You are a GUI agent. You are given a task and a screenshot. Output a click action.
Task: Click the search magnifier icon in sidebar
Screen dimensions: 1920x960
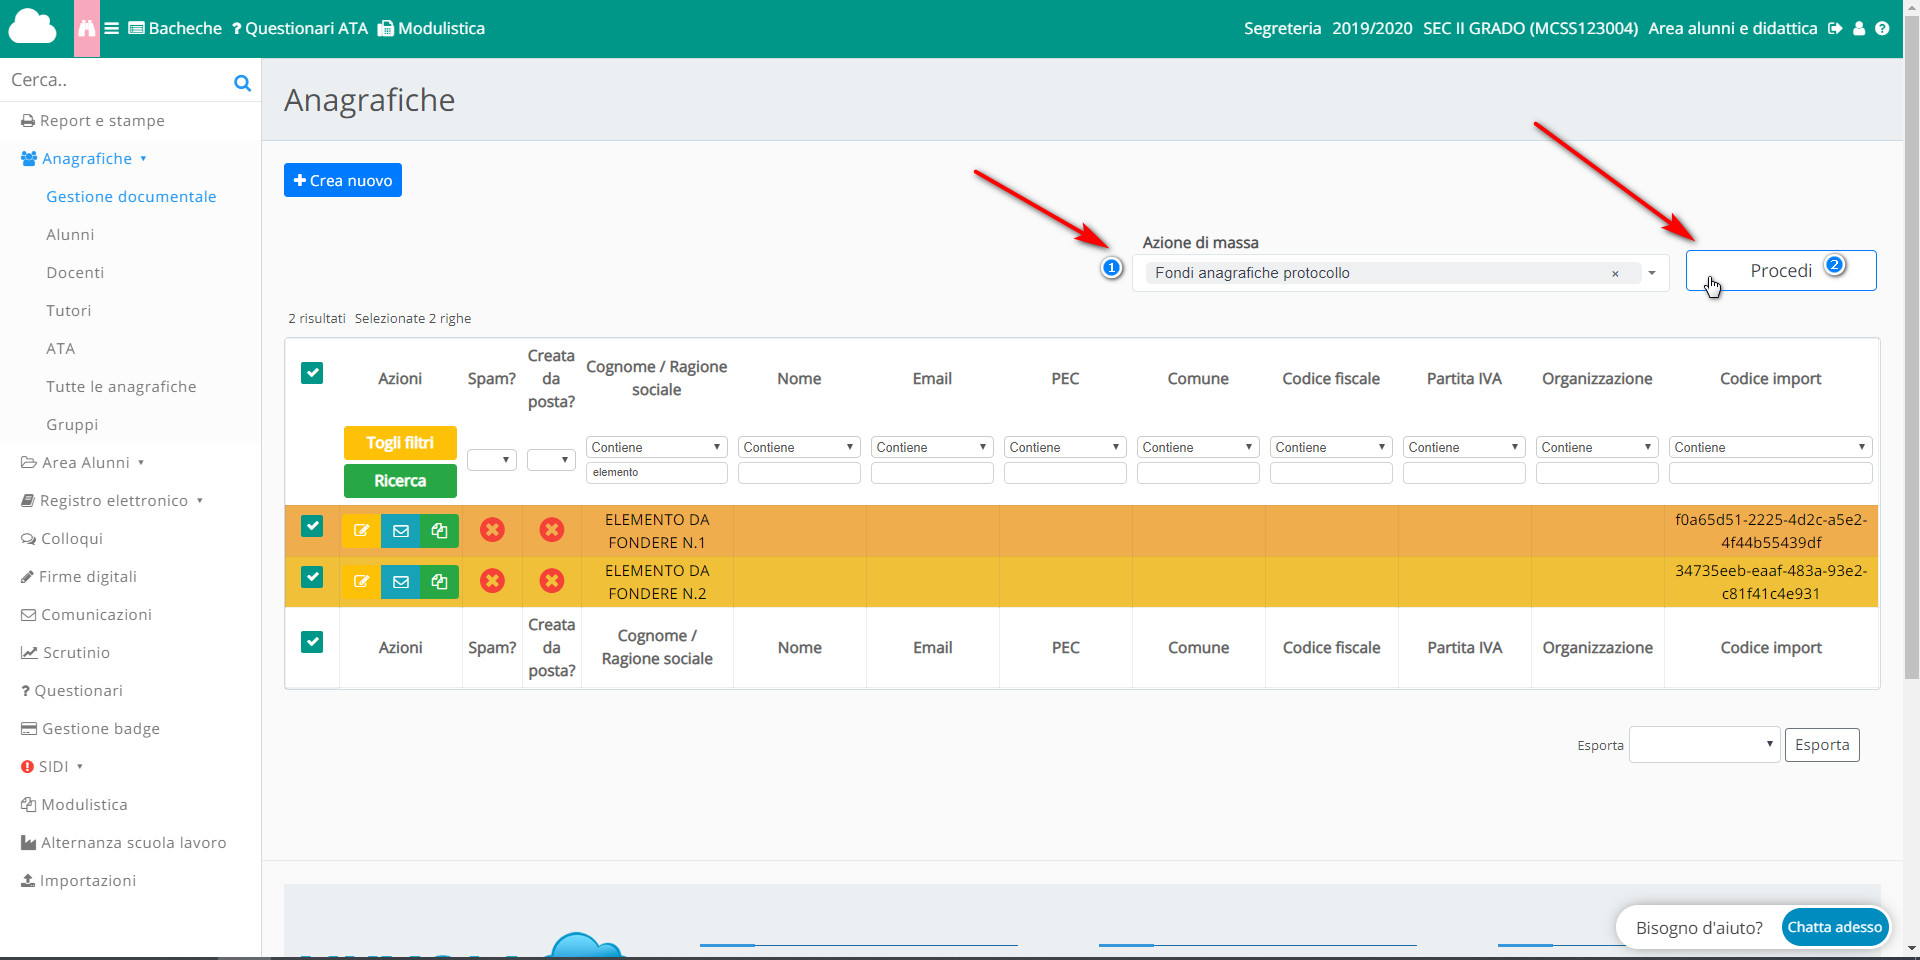[242, 83]
